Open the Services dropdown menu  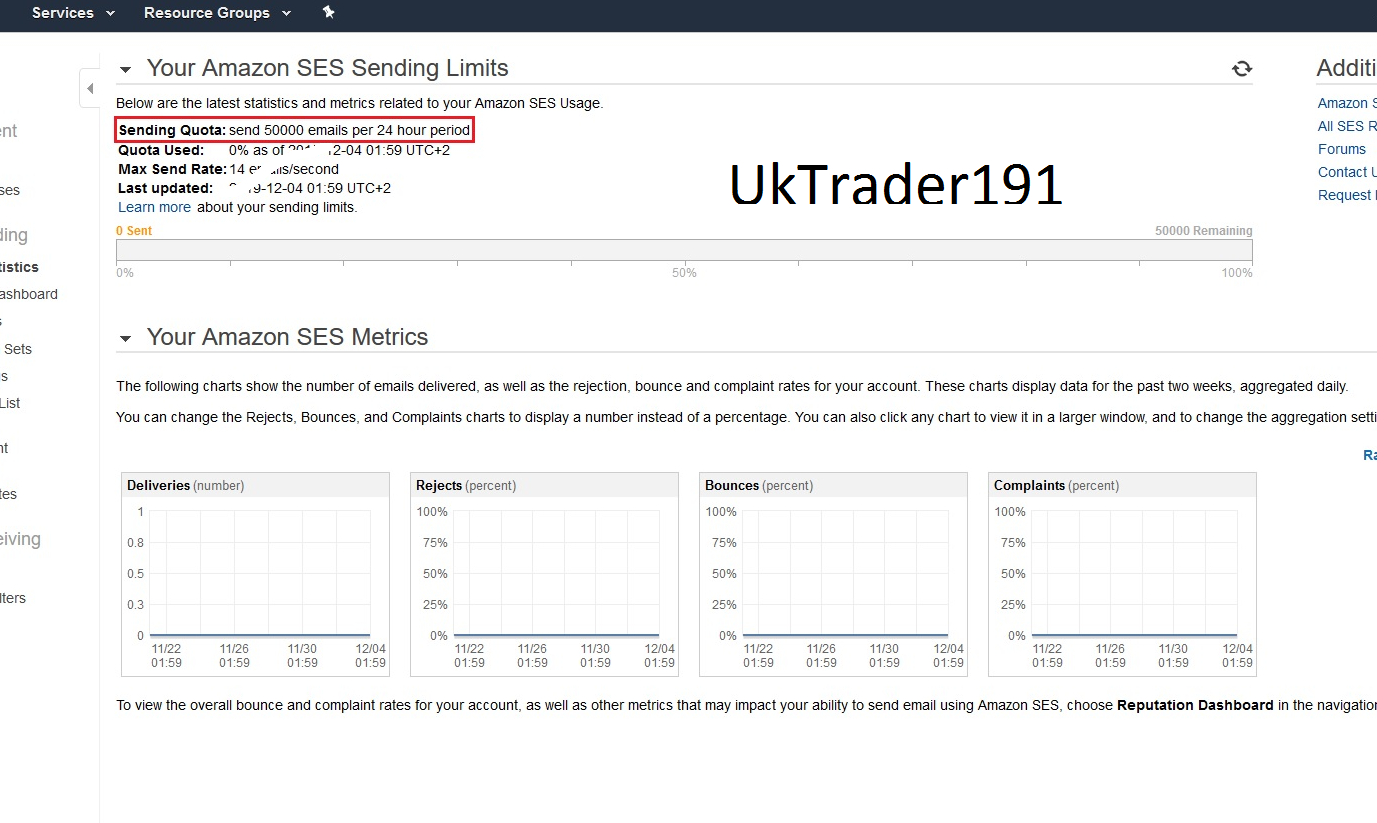(74, 13)
